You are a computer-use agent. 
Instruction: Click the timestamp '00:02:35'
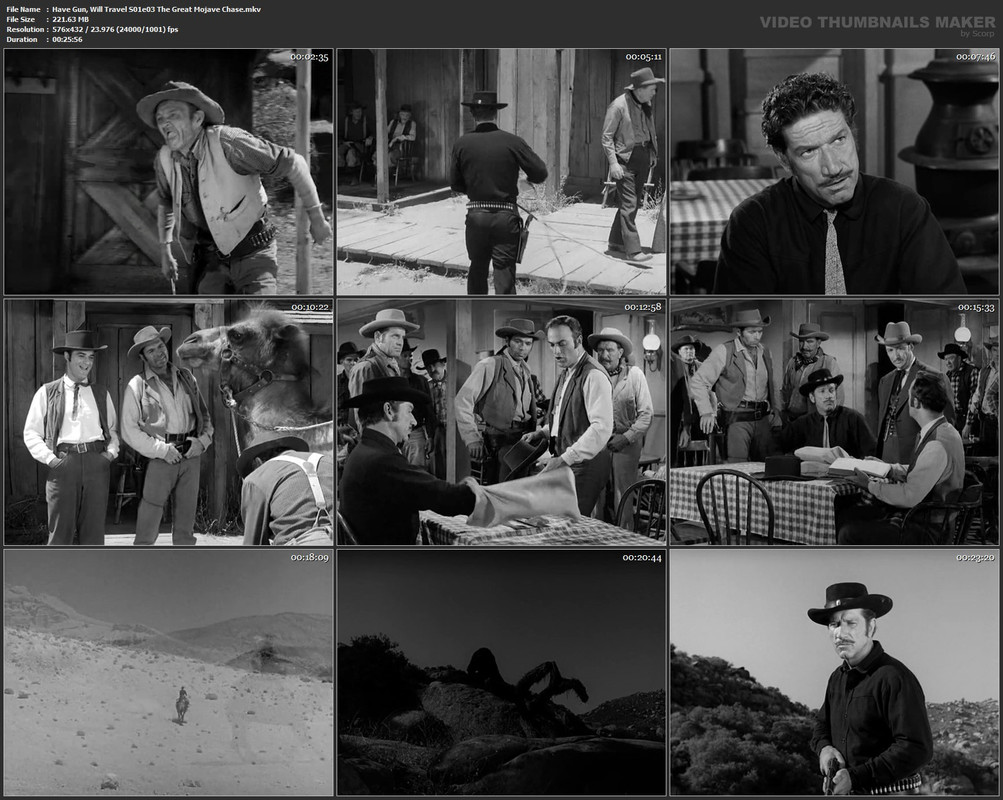[309, 57]
